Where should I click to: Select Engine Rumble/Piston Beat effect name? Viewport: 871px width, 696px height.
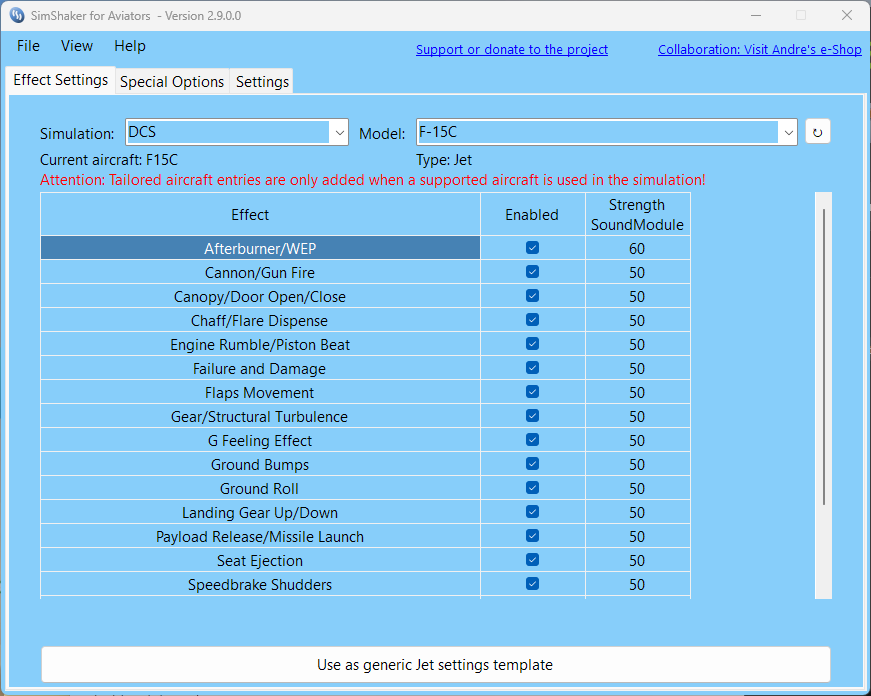coord(260,344)
